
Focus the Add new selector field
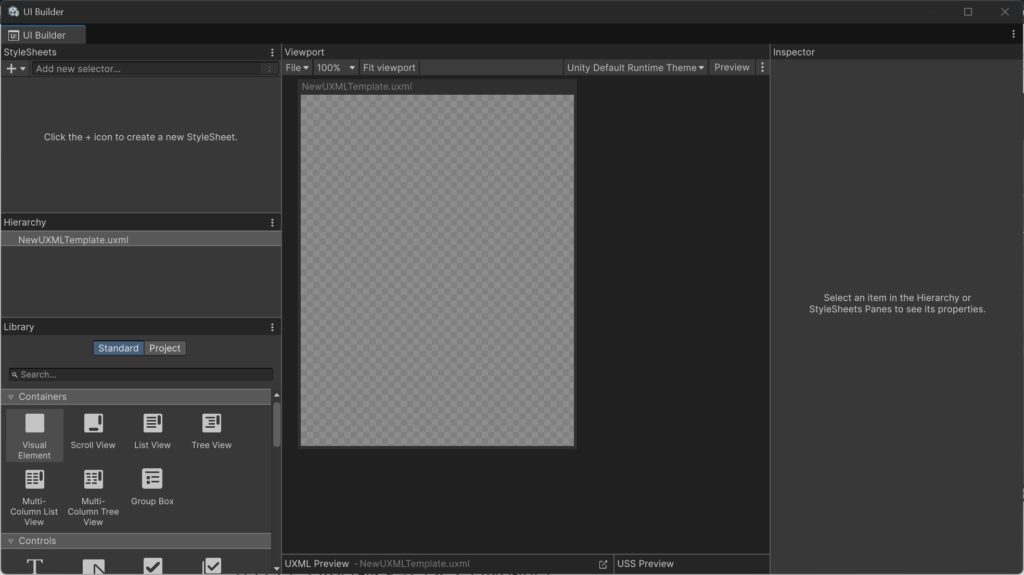click(x=148, y=69)
